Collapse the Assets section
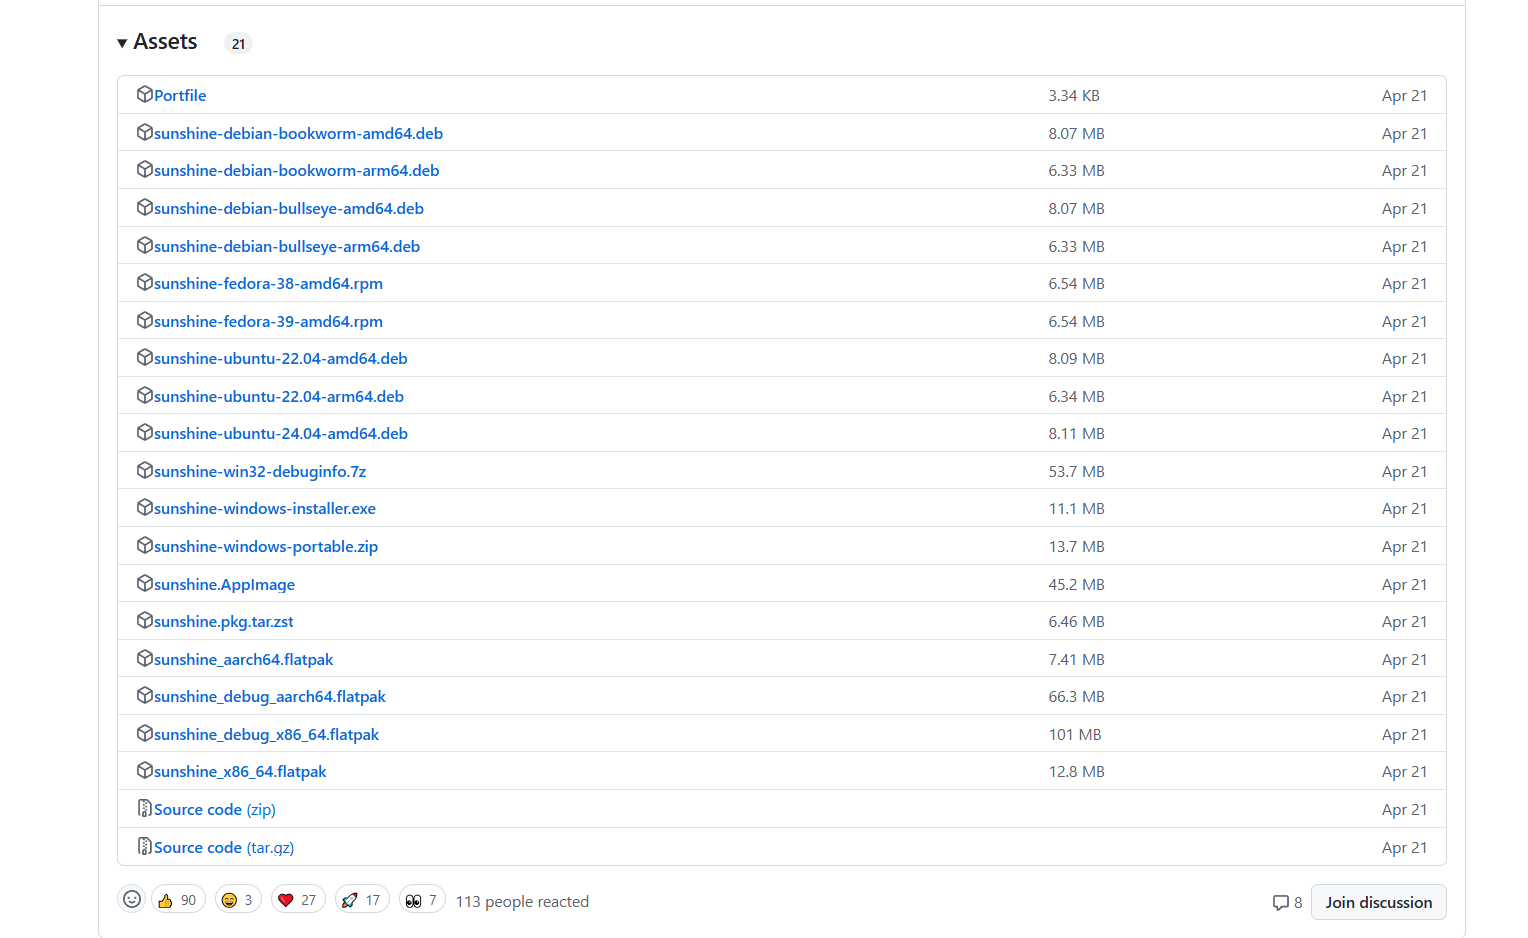Screen dimensions: 1528x938 coord(157,42)
